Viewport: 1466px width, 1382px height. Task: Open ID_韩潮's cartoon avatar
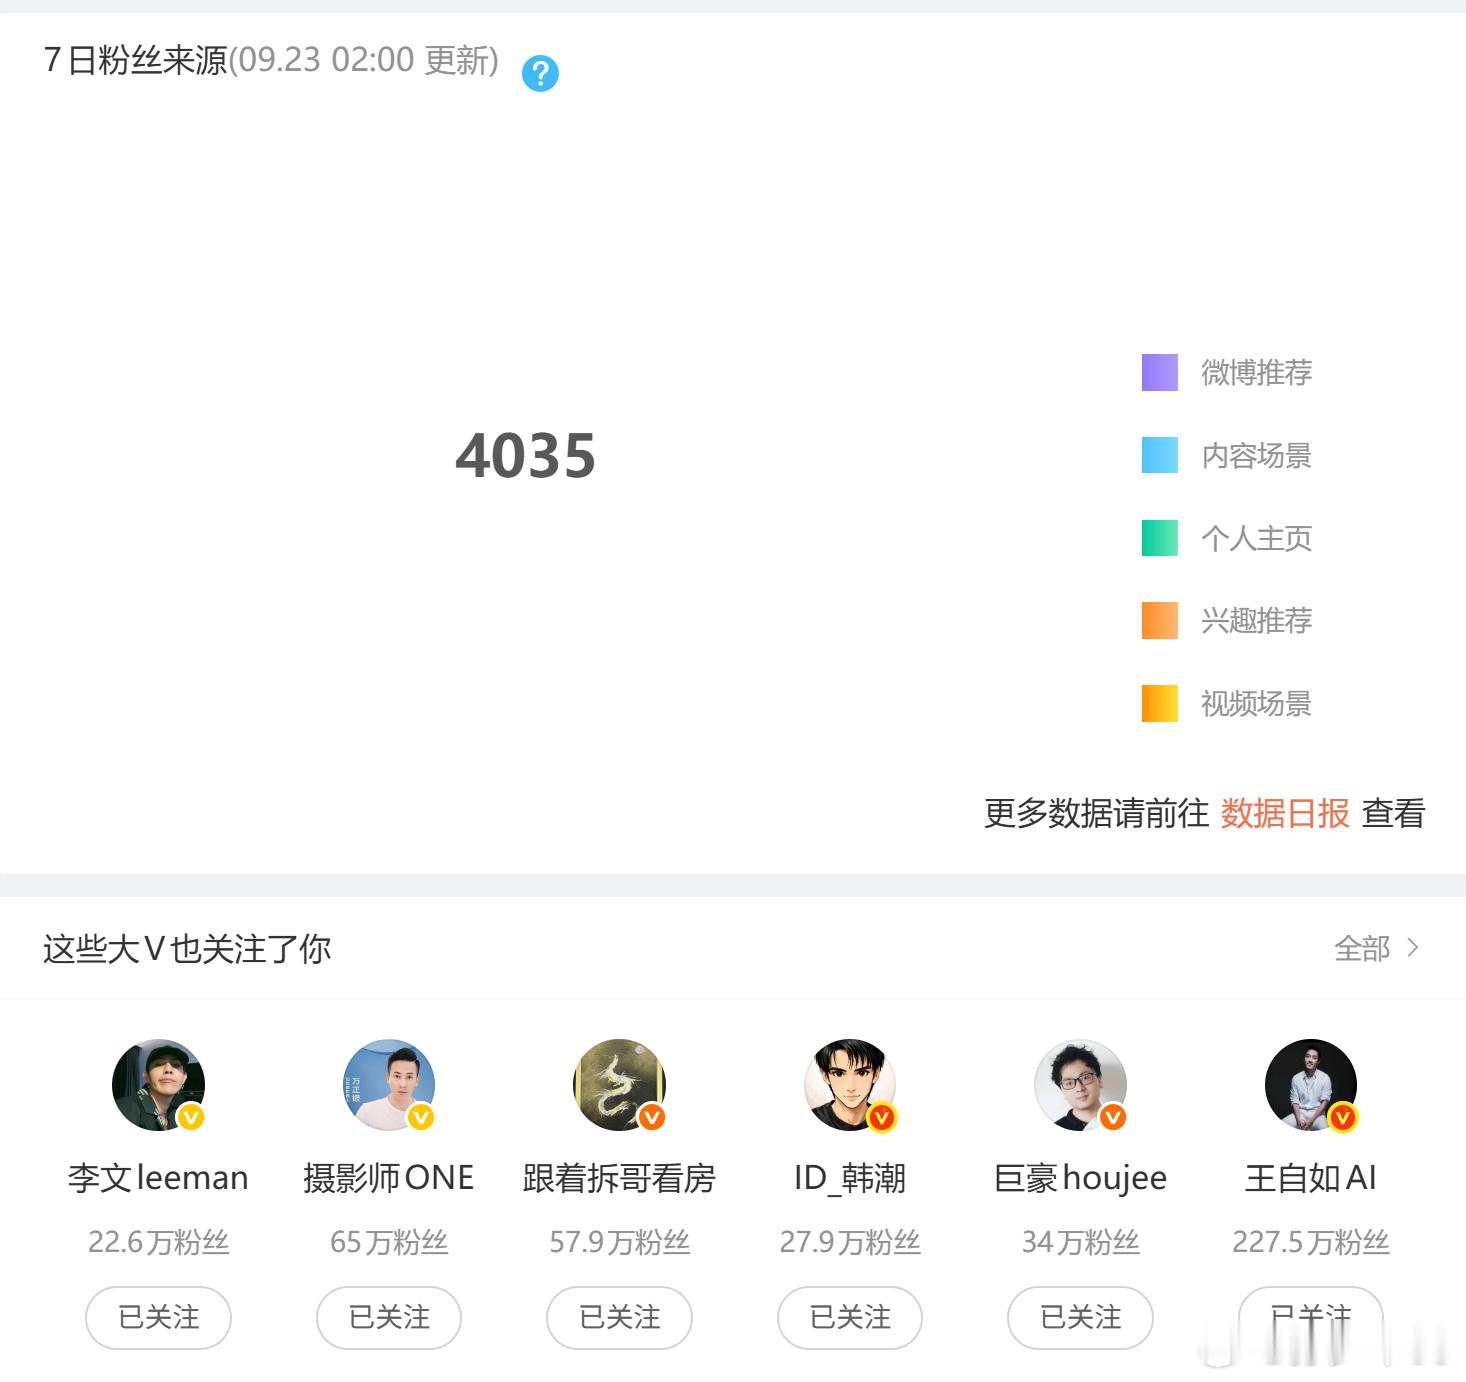click(850, 1085)
